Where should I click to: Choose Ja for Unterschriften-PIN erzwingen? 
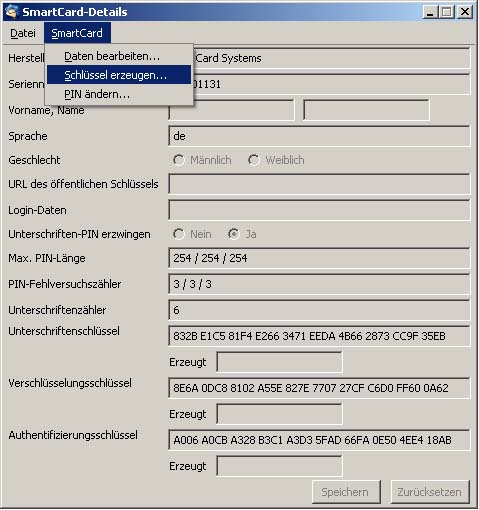pos(234,234)
